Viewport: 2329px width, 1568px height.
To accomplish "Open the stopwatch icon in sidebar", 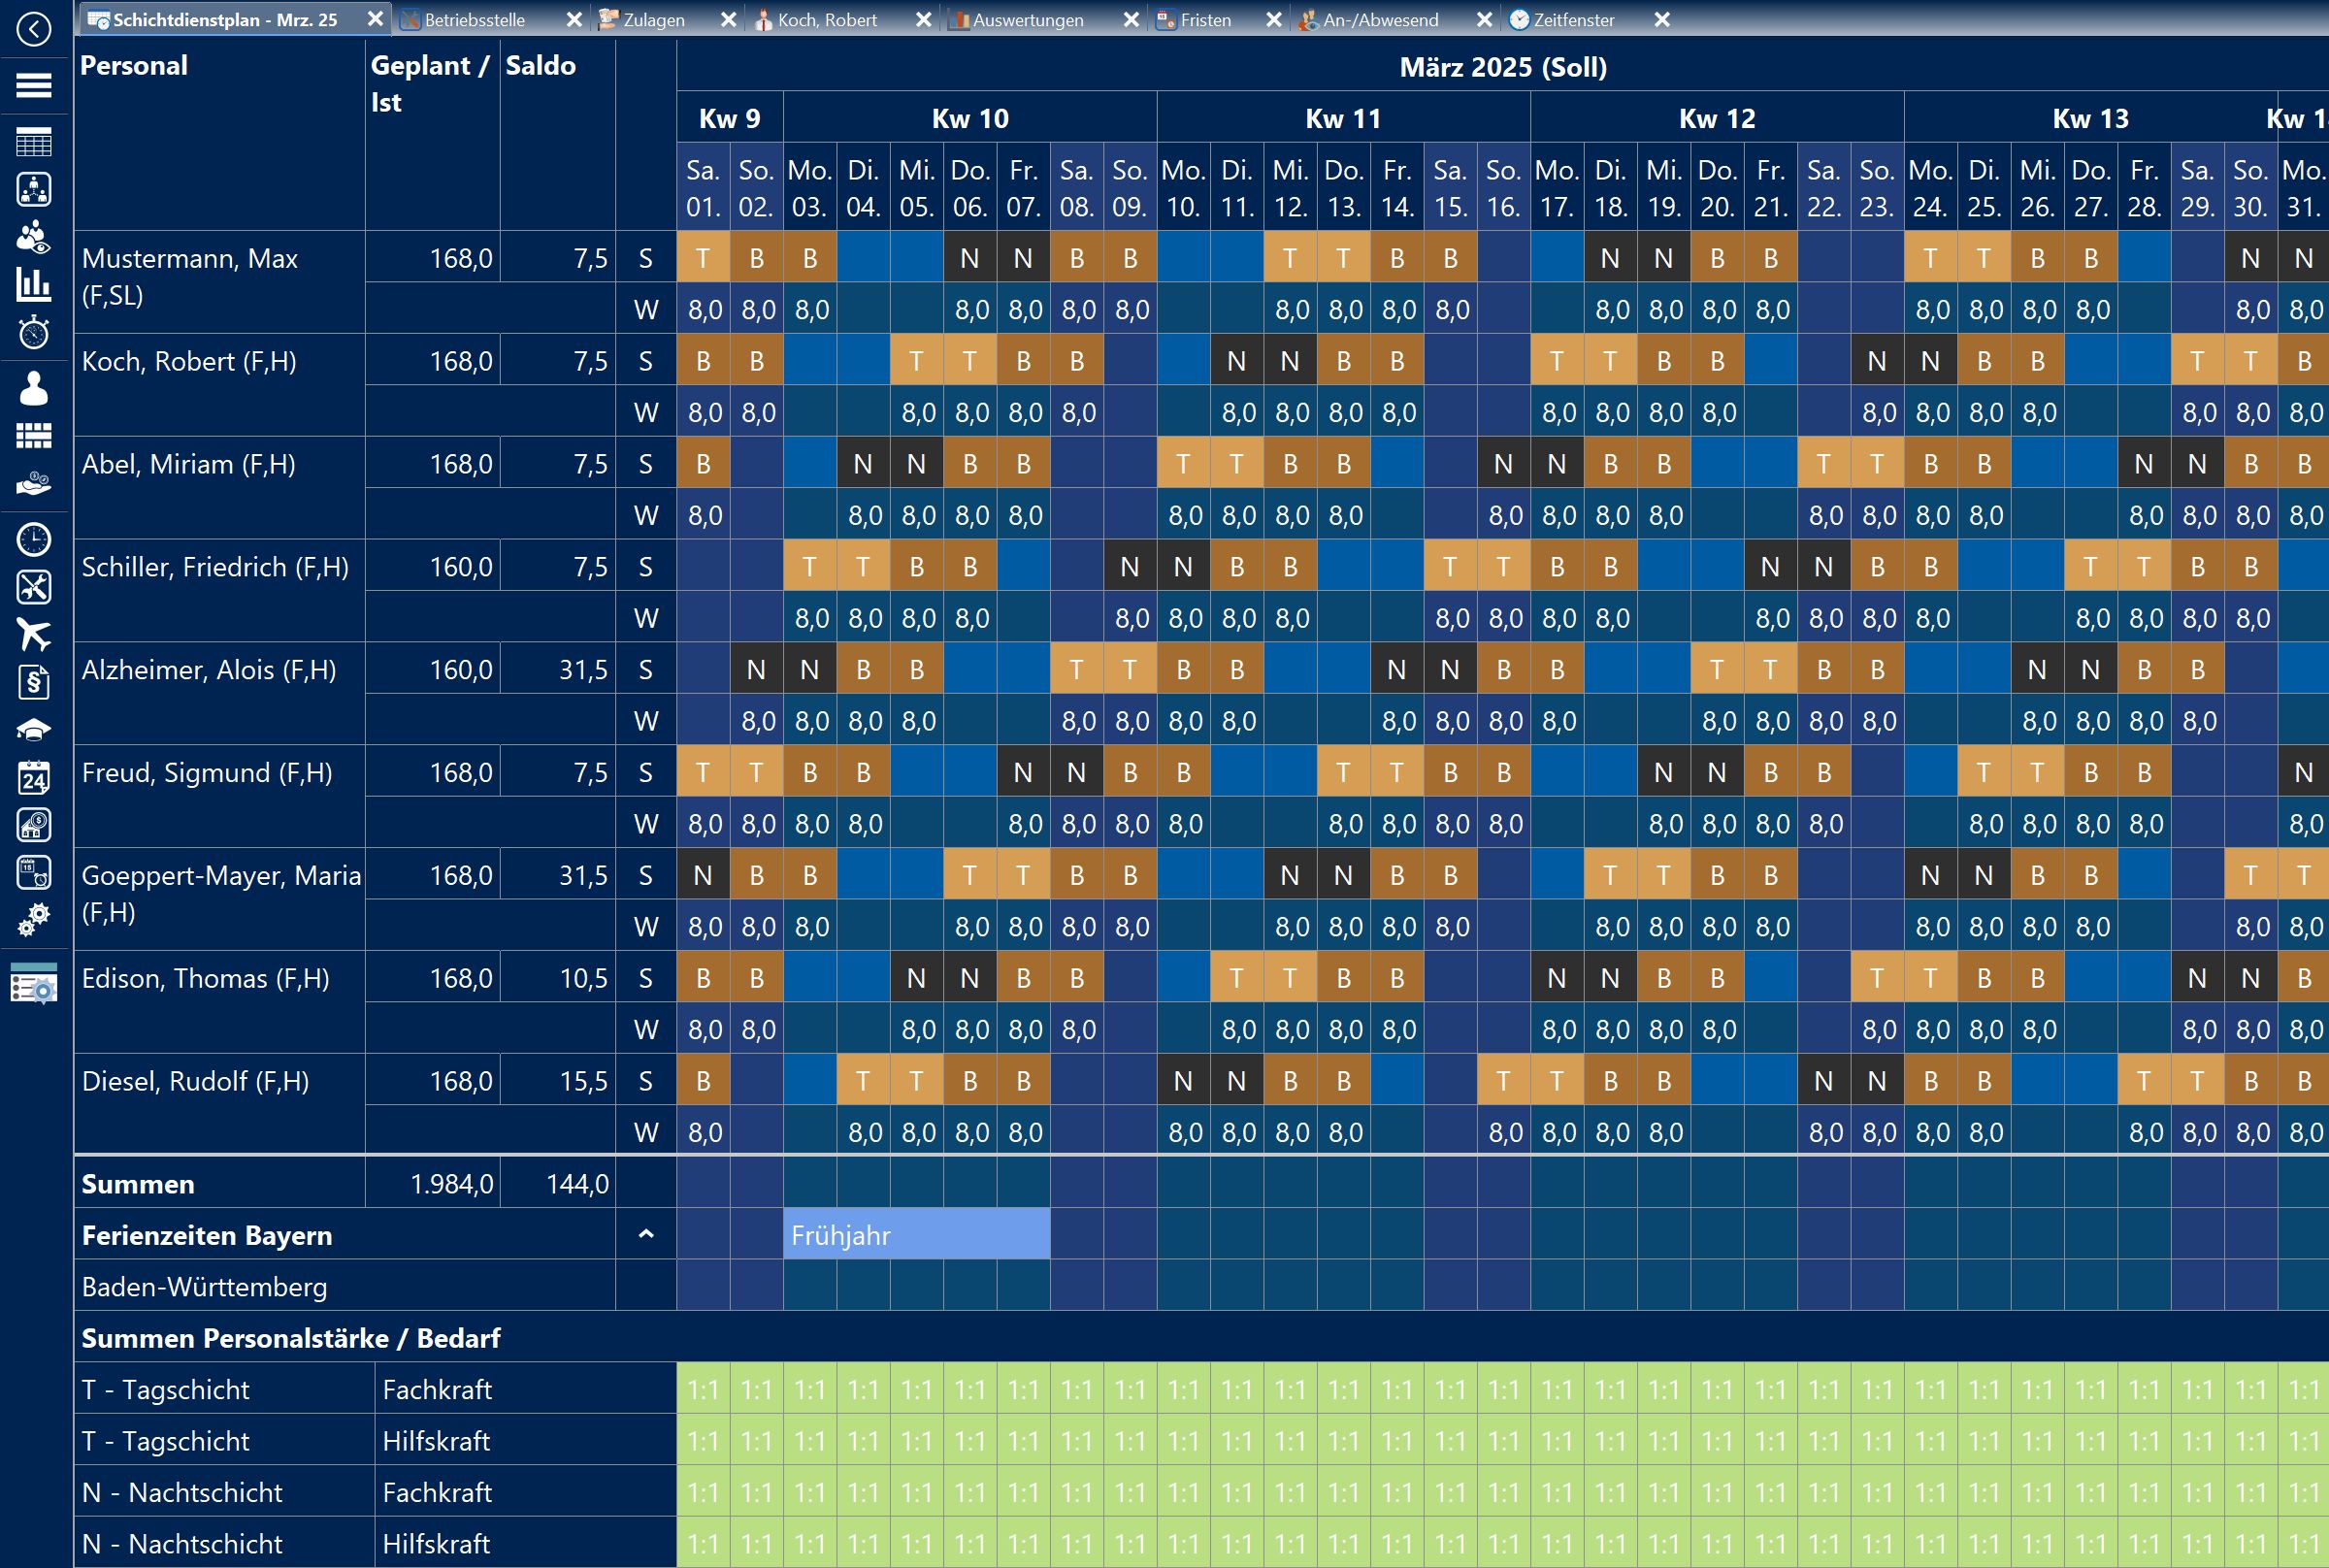I will point(34,332).
